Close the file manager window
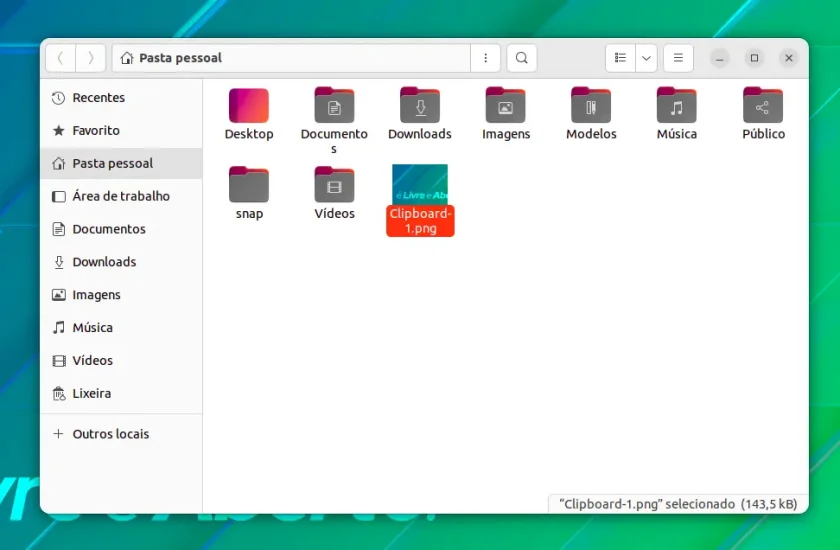 click(789, 58)
